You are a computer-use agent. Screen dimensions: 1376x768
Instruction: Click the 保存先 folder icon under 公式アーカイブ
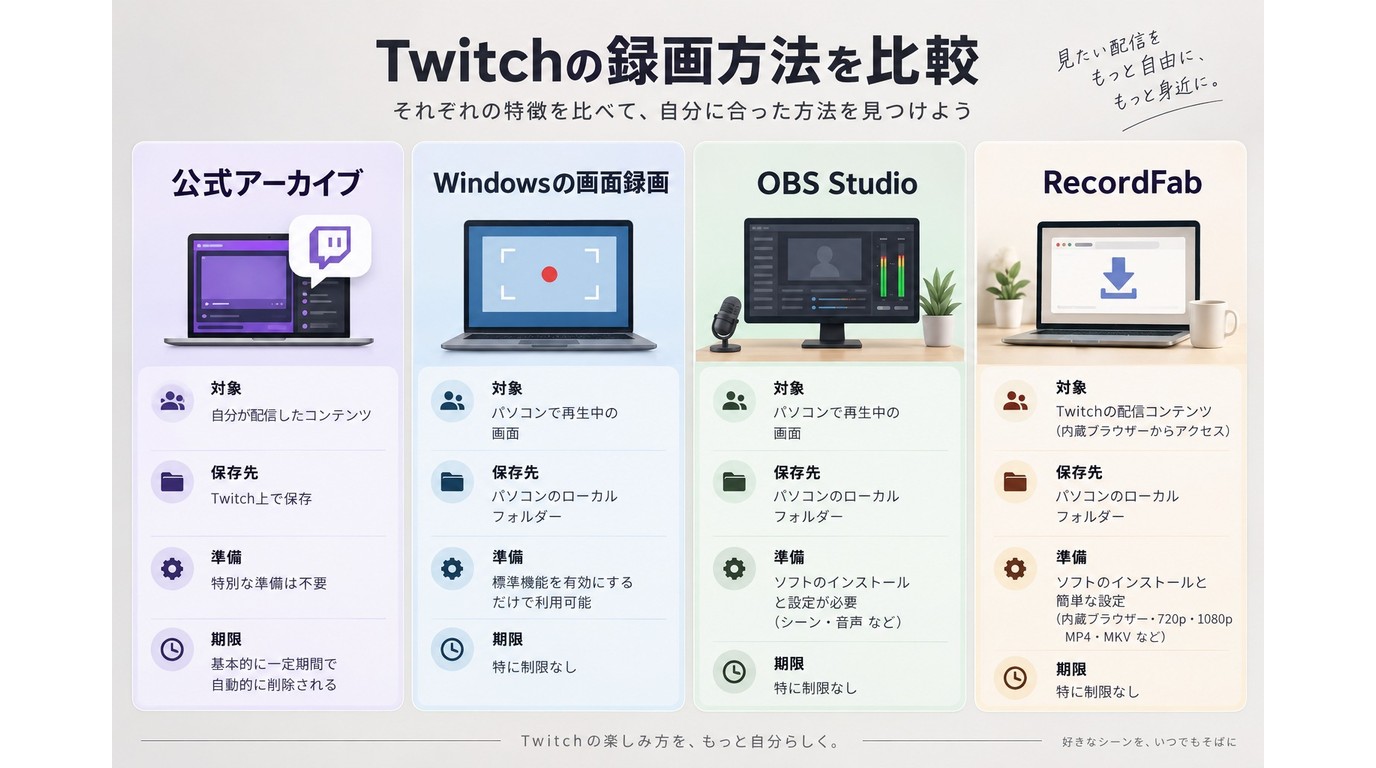172,482
